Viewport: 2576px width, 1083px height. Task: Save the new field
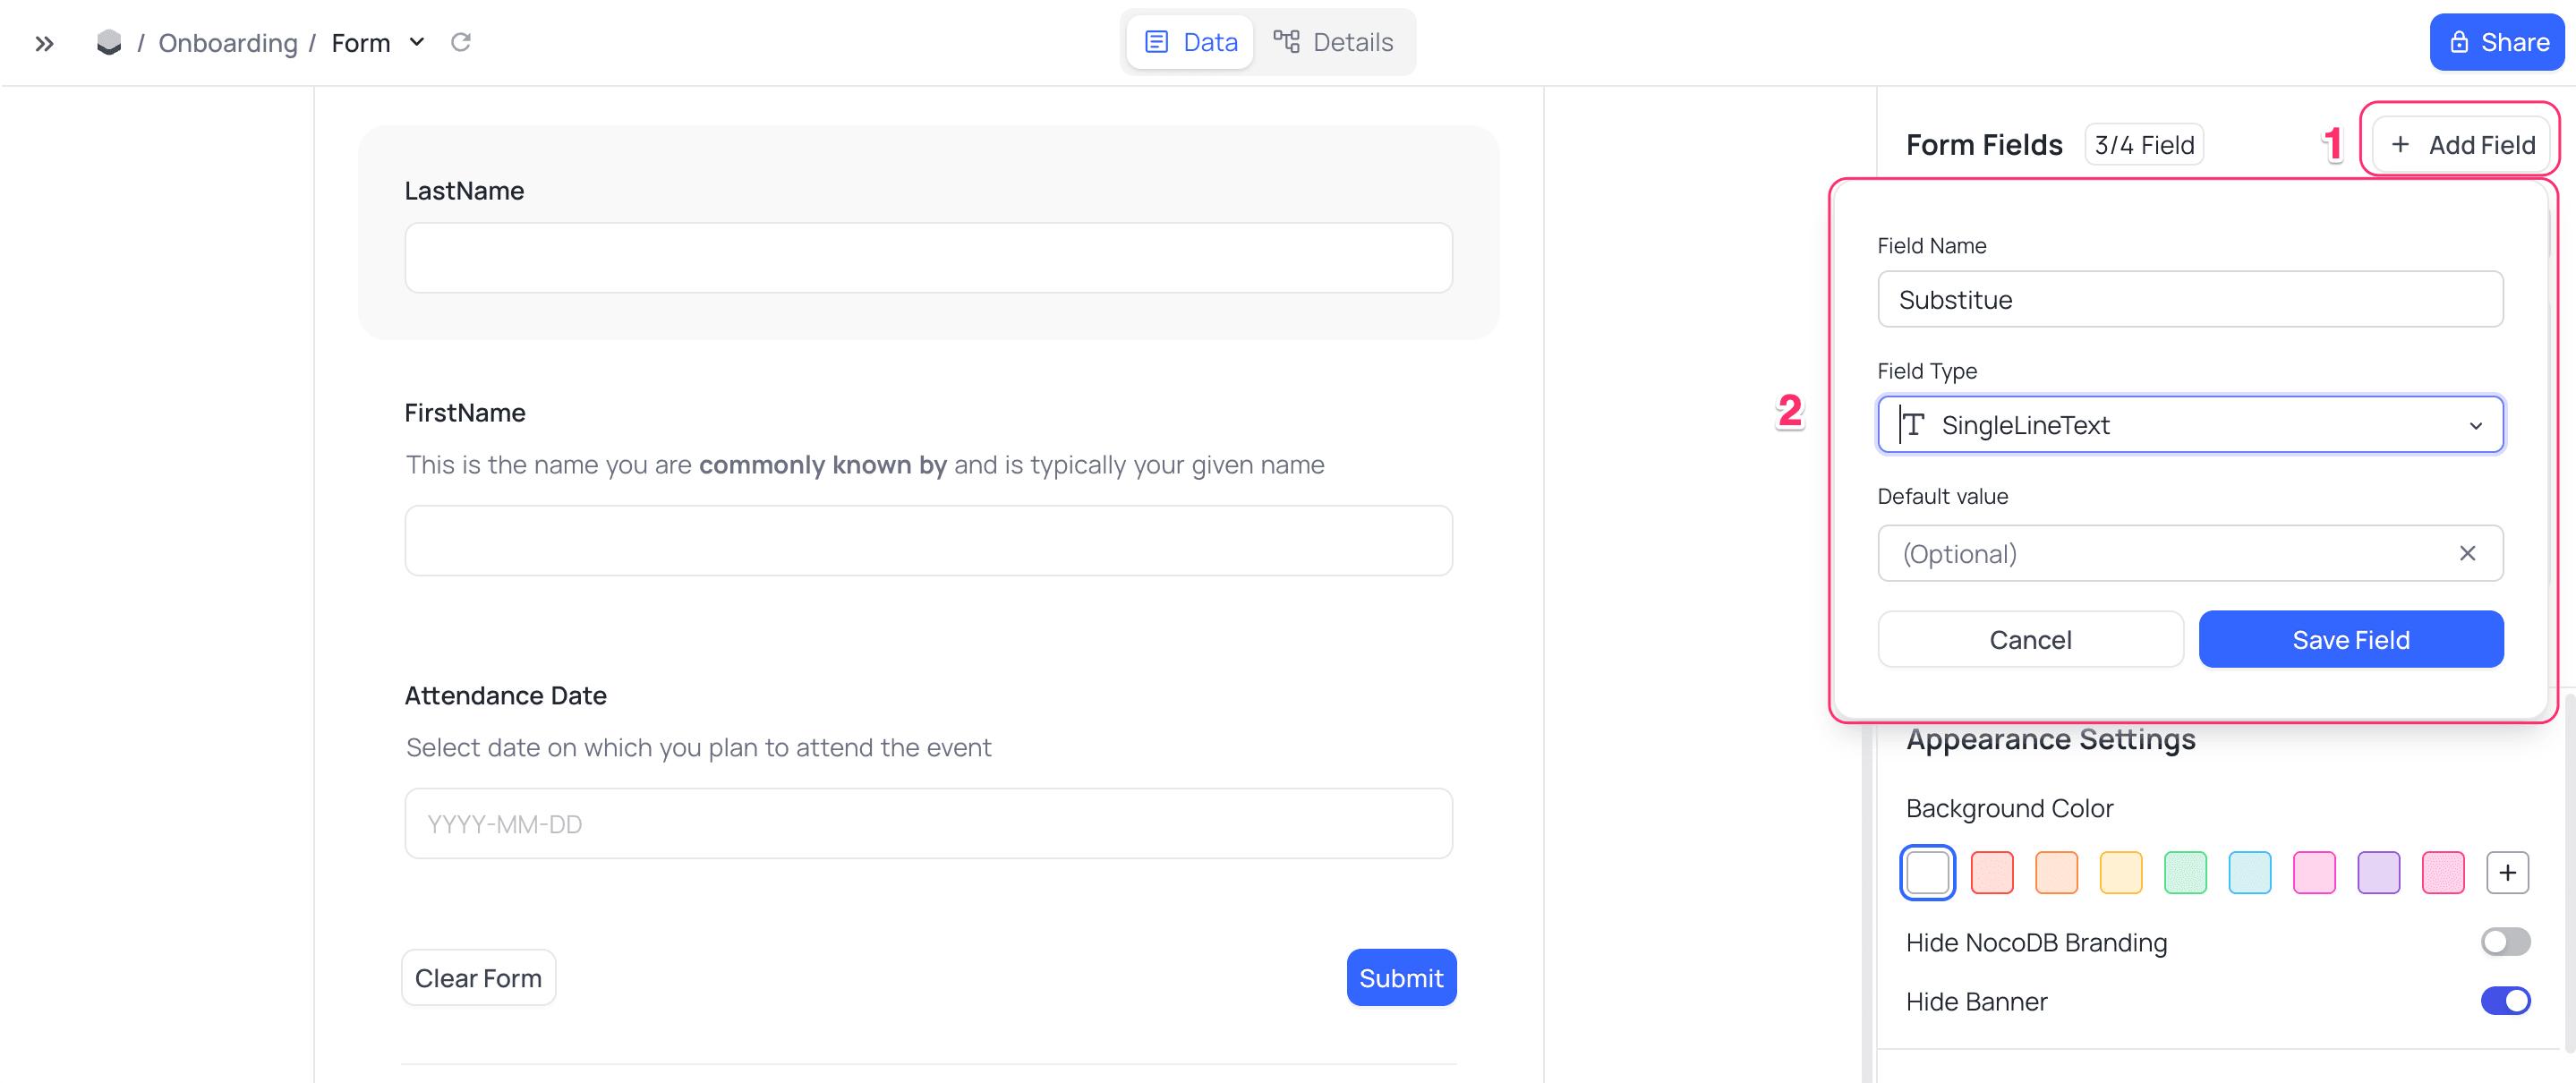2350,640
